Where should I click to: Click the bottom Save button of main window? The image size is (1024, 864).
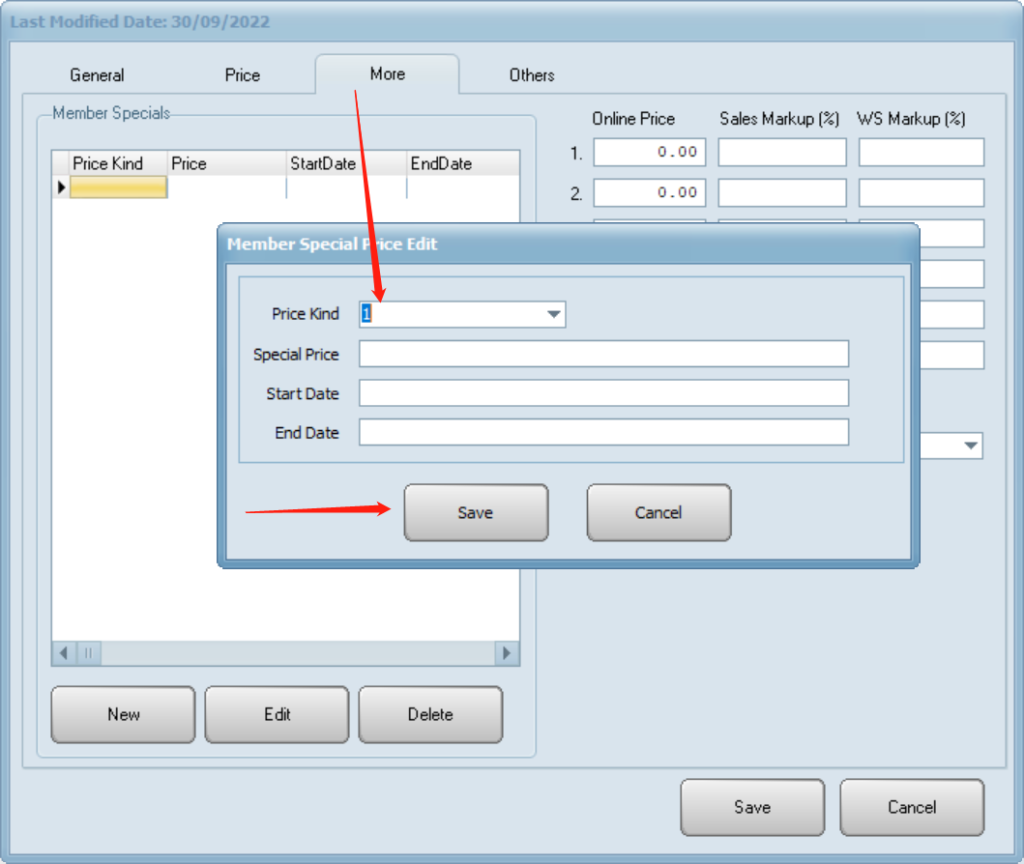752,807
